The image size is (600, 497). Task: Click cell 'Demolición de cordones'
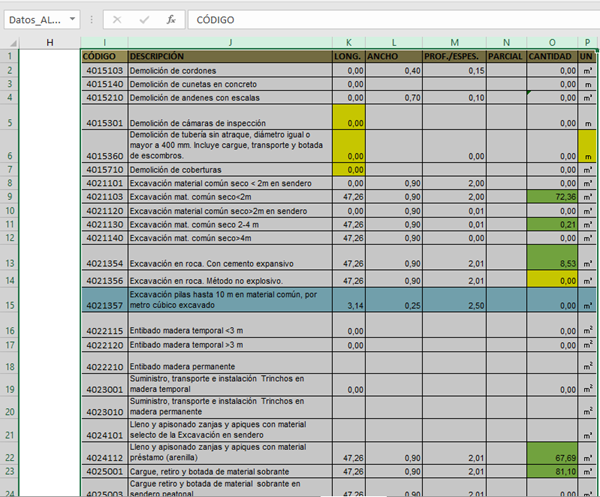[x=230, y=70]
